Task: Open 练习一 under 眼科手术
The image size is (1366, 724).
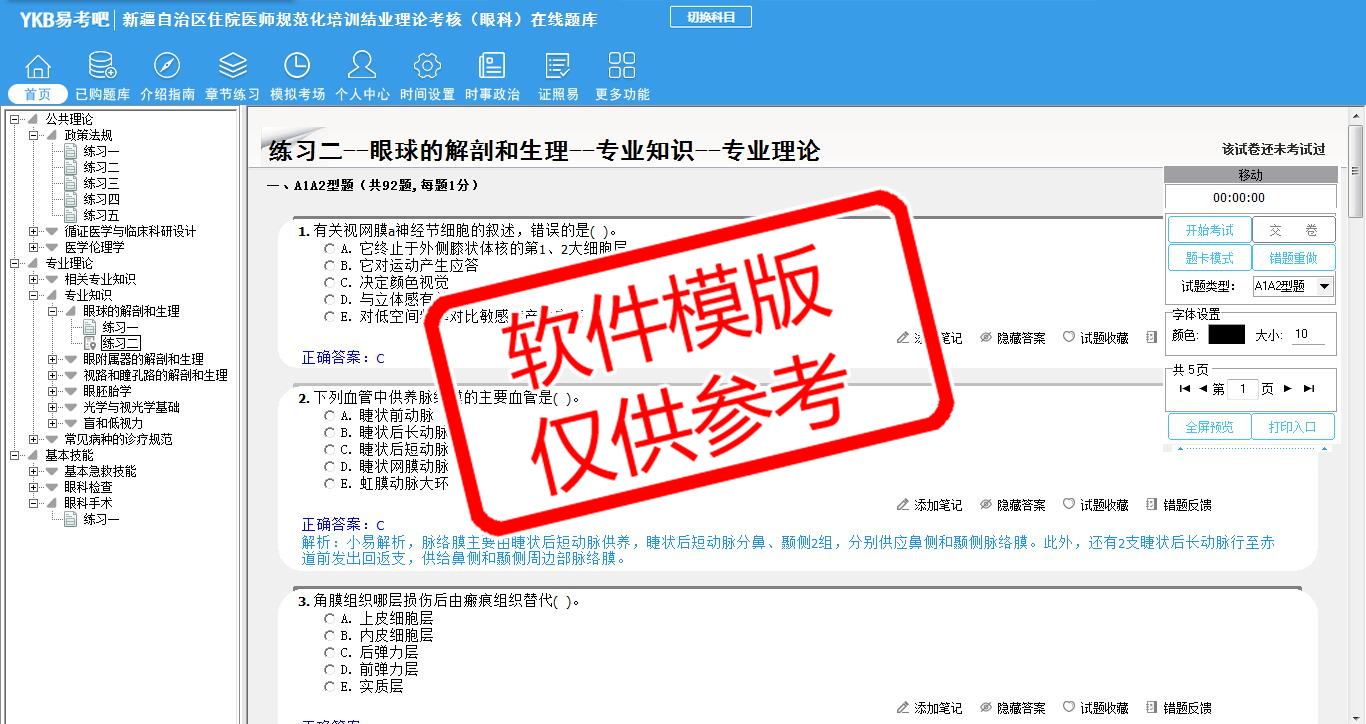Action: pos(101,519)
